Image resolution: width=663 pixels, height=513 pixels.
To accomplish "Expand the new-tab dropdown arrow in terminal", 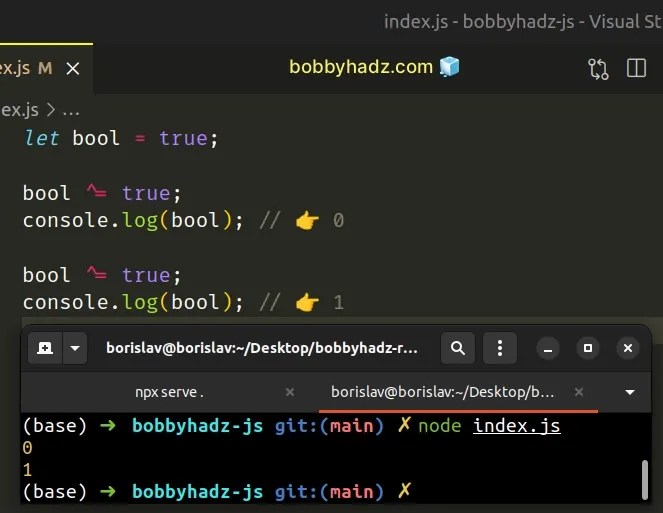I will (x=75, y=348).
